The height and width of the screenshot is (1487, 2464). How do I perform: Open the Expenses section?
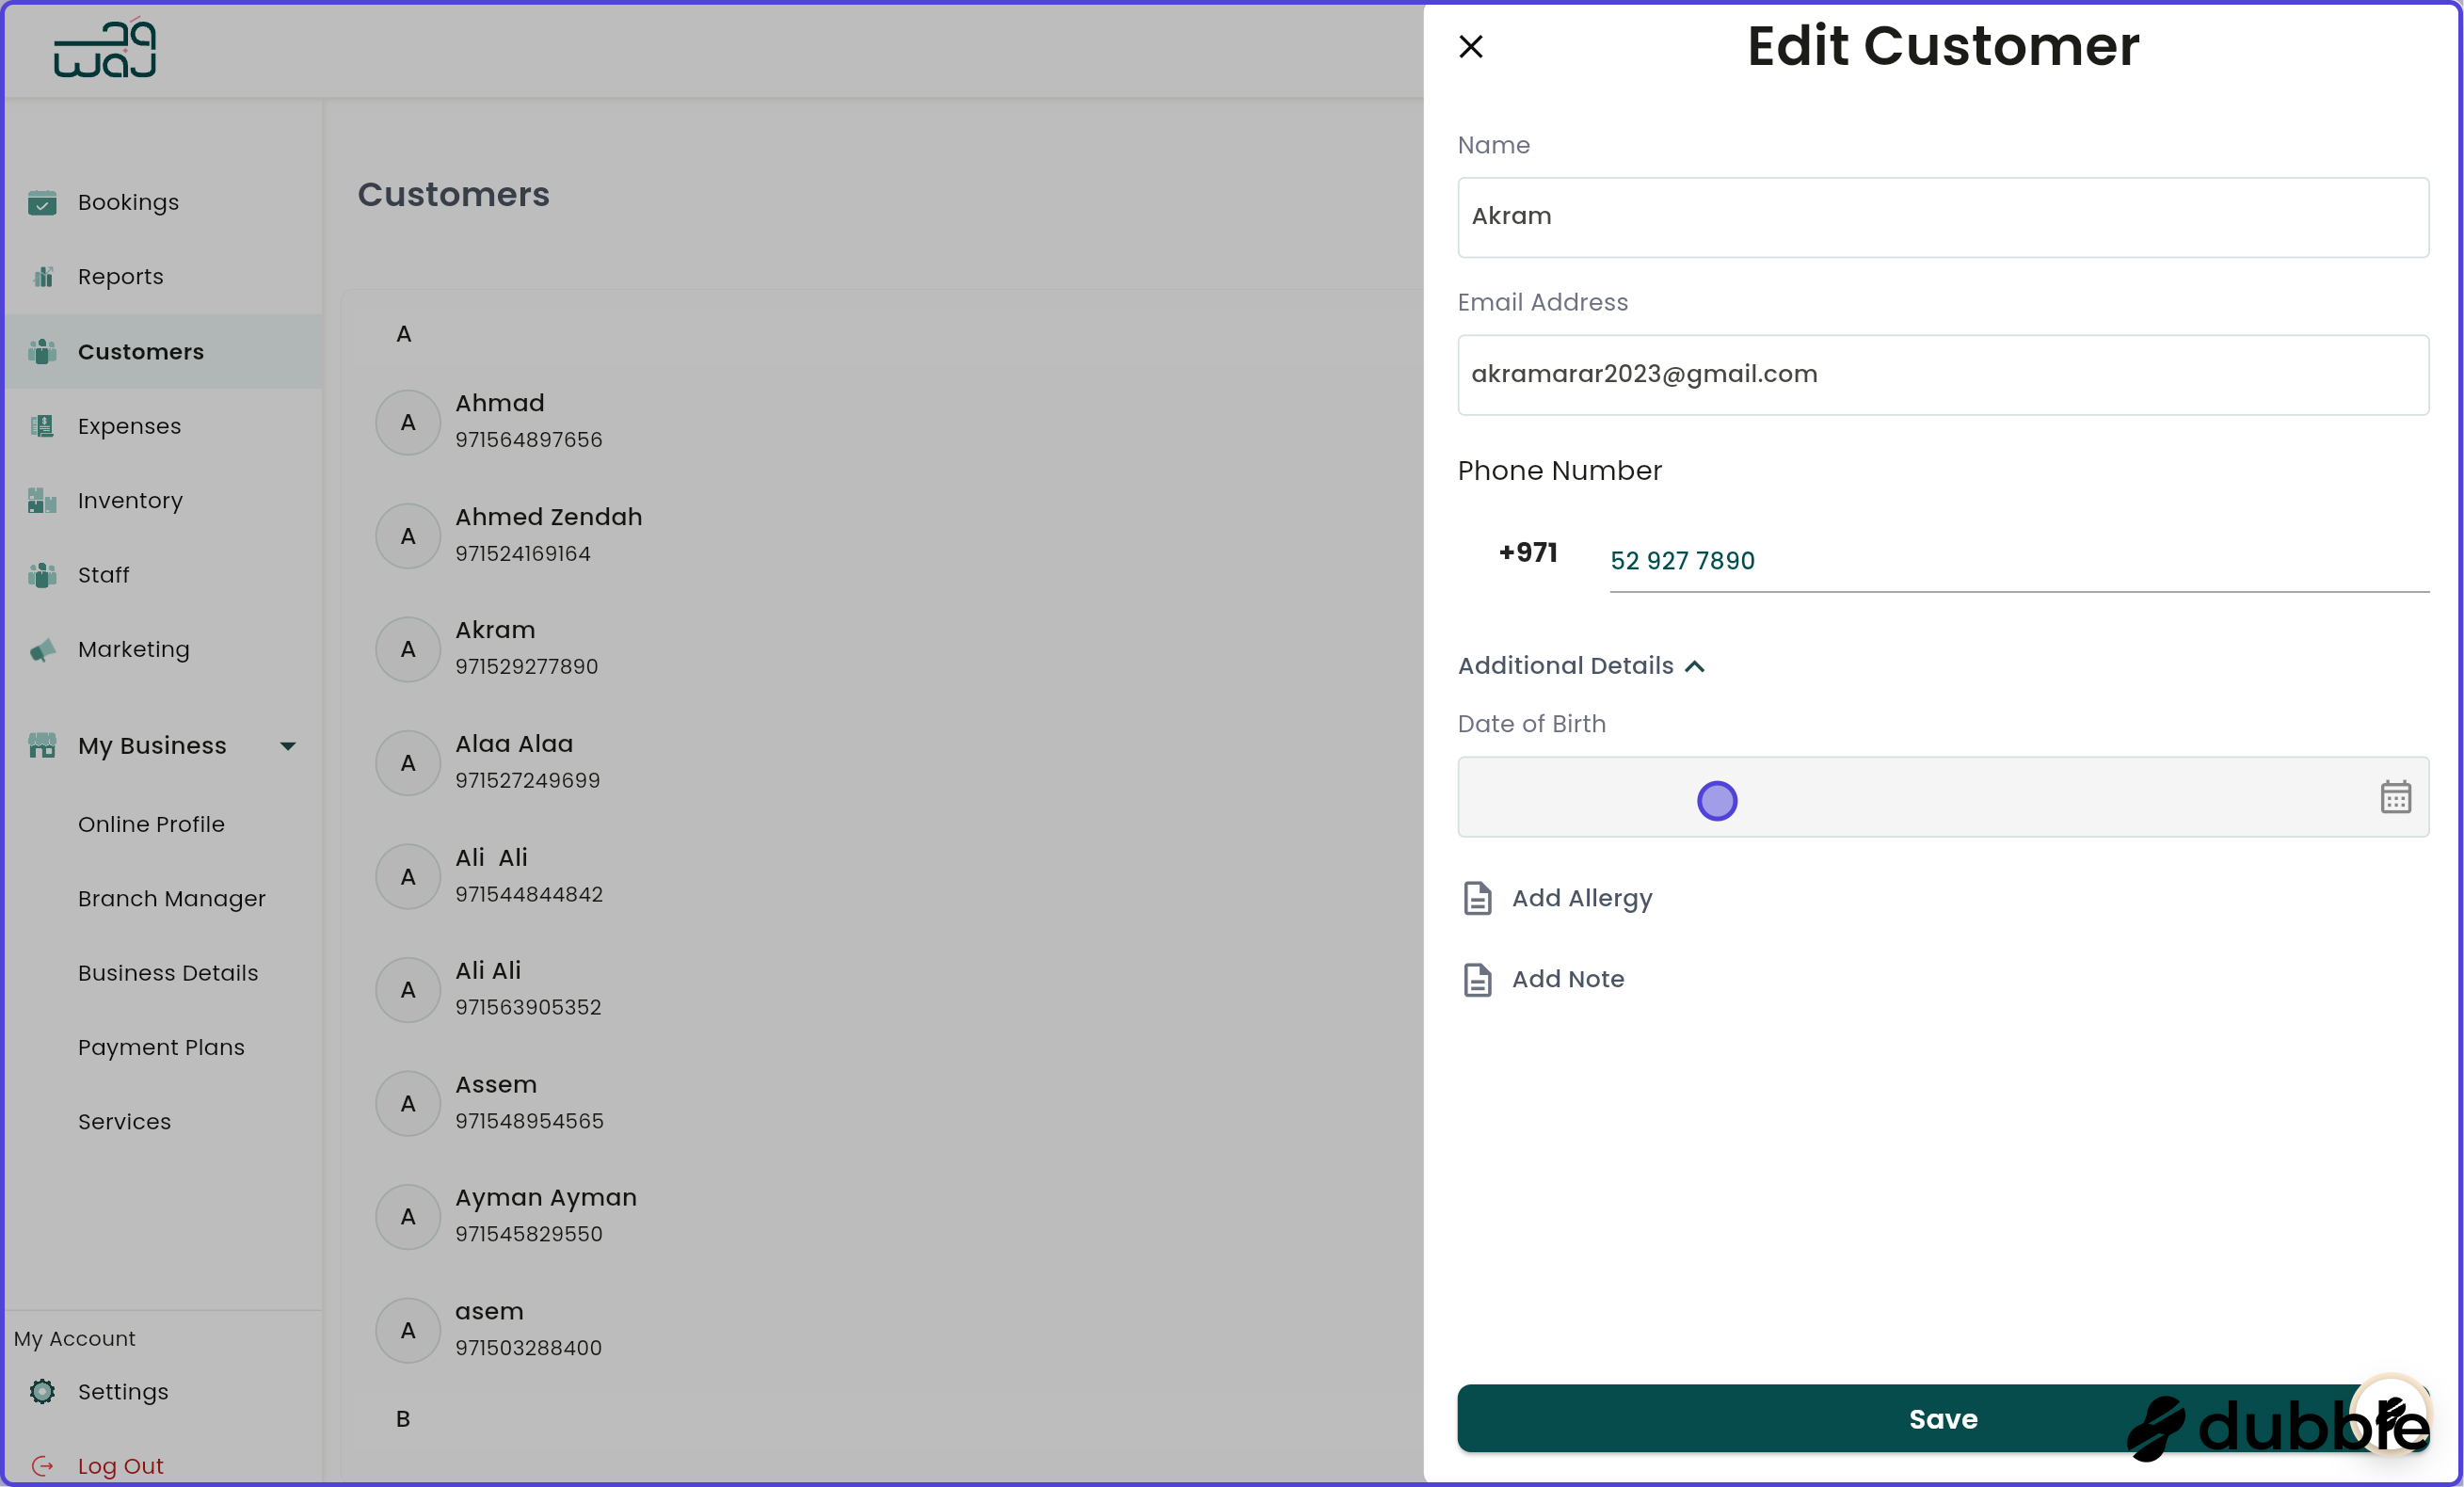pos(129,426)
